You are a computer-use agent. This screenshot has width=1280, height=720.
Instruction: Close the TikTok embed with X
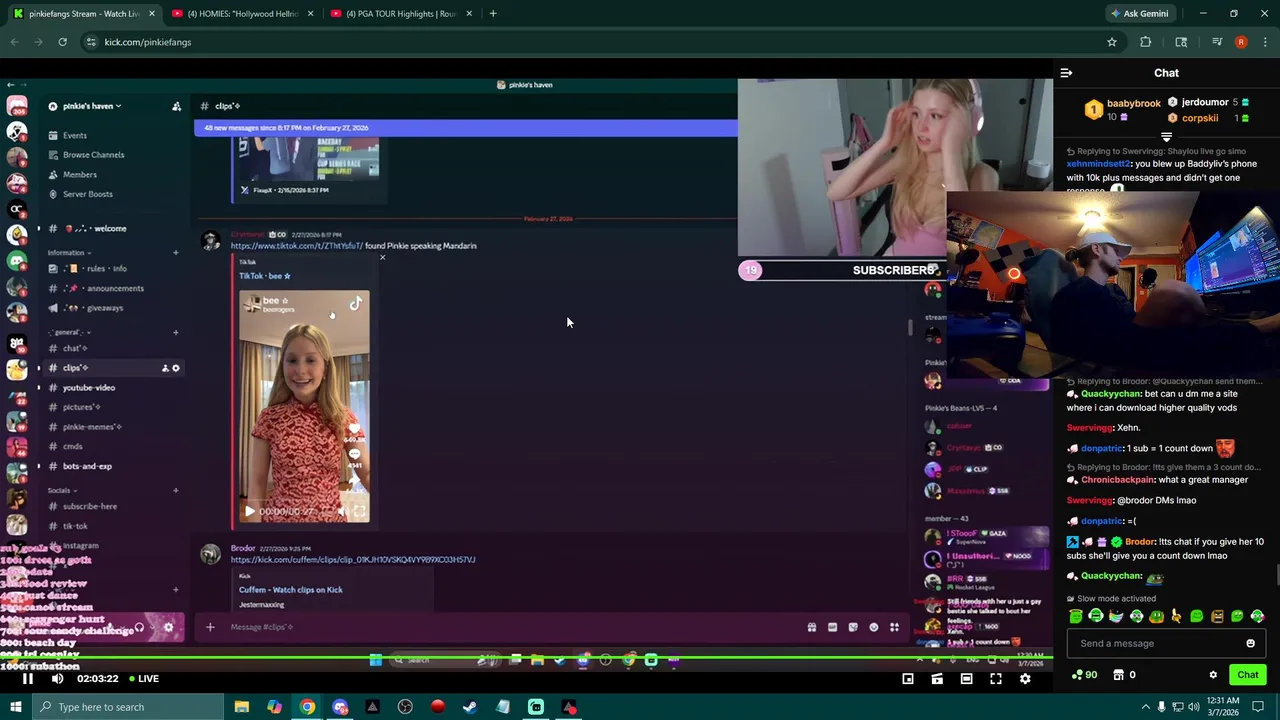(x=382, y=258)
